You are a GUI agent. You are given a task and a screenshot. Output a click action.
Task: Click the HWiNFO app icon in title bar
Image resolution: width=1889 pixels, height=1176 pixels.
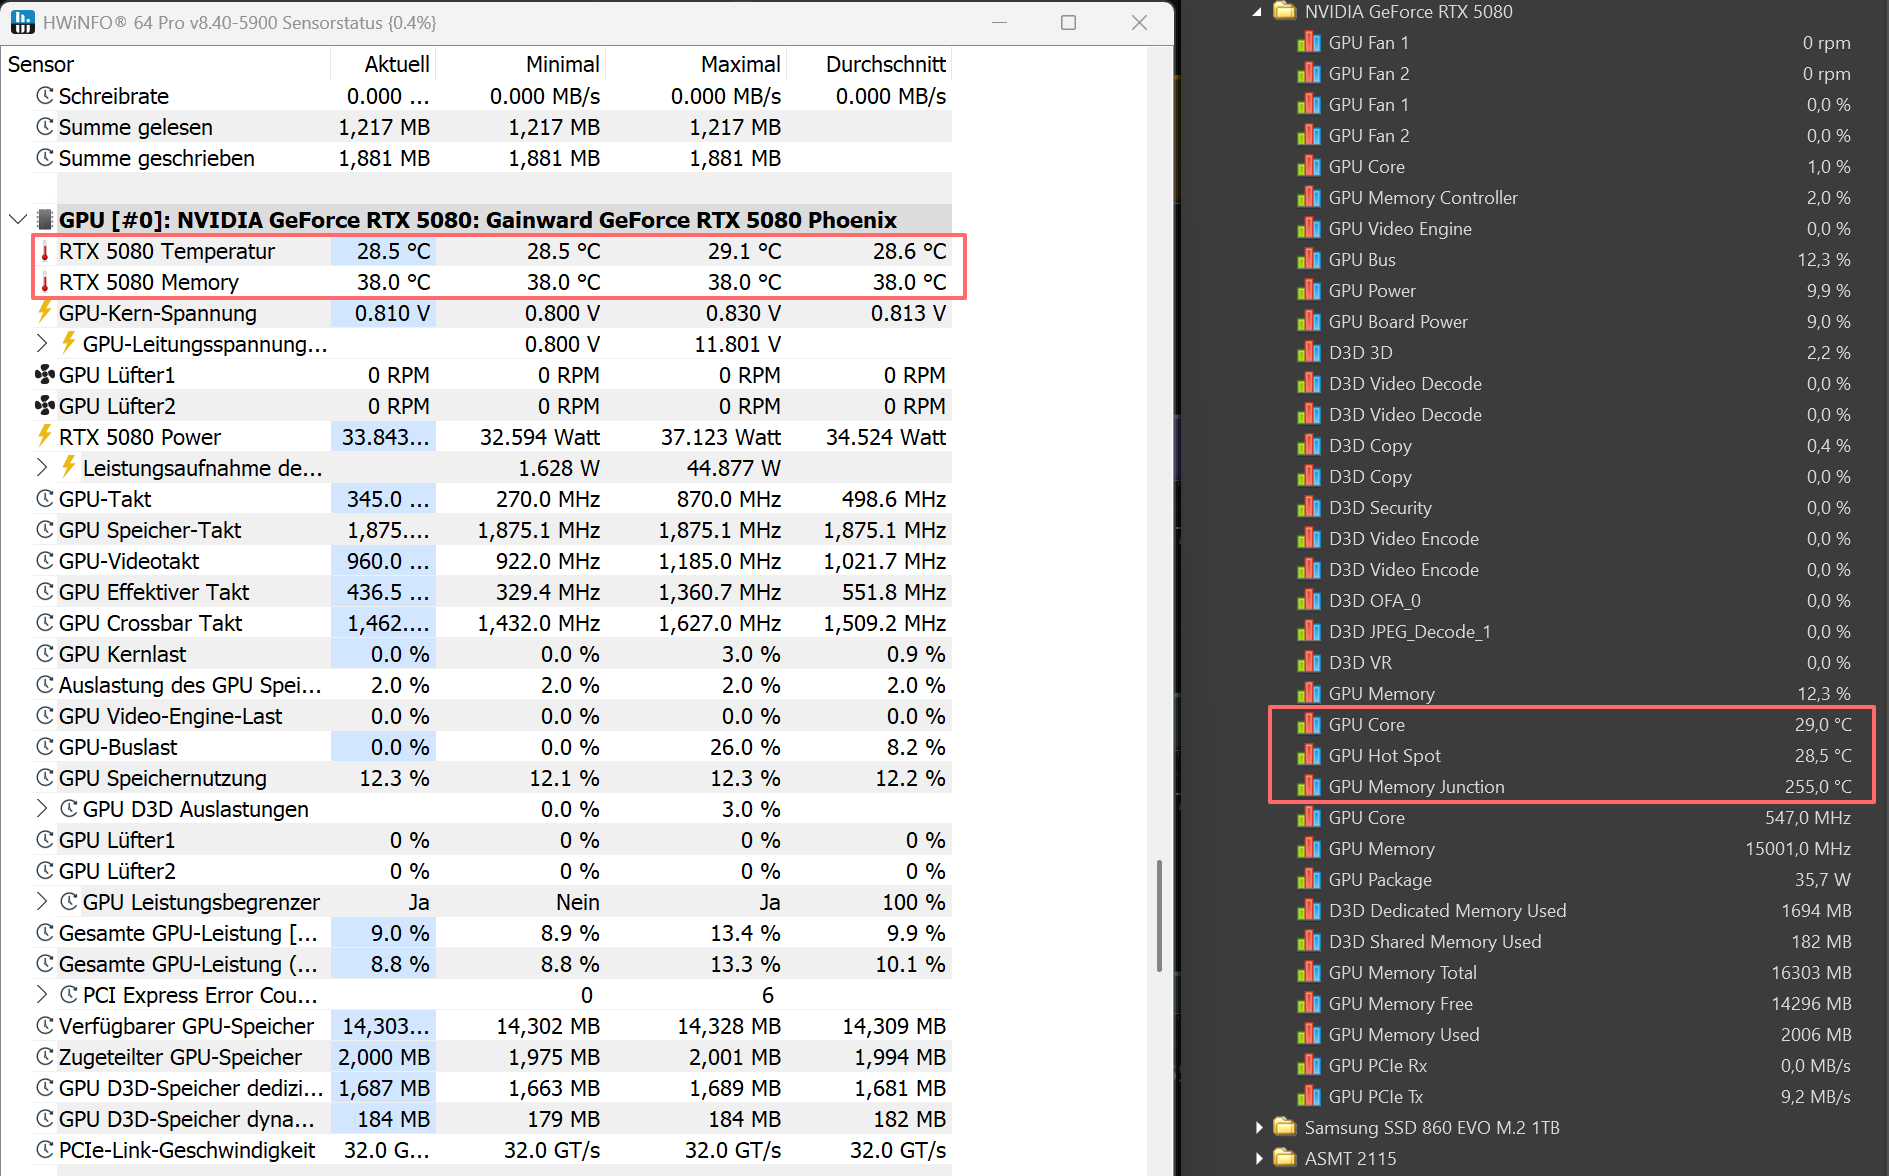tap(22, 22)
